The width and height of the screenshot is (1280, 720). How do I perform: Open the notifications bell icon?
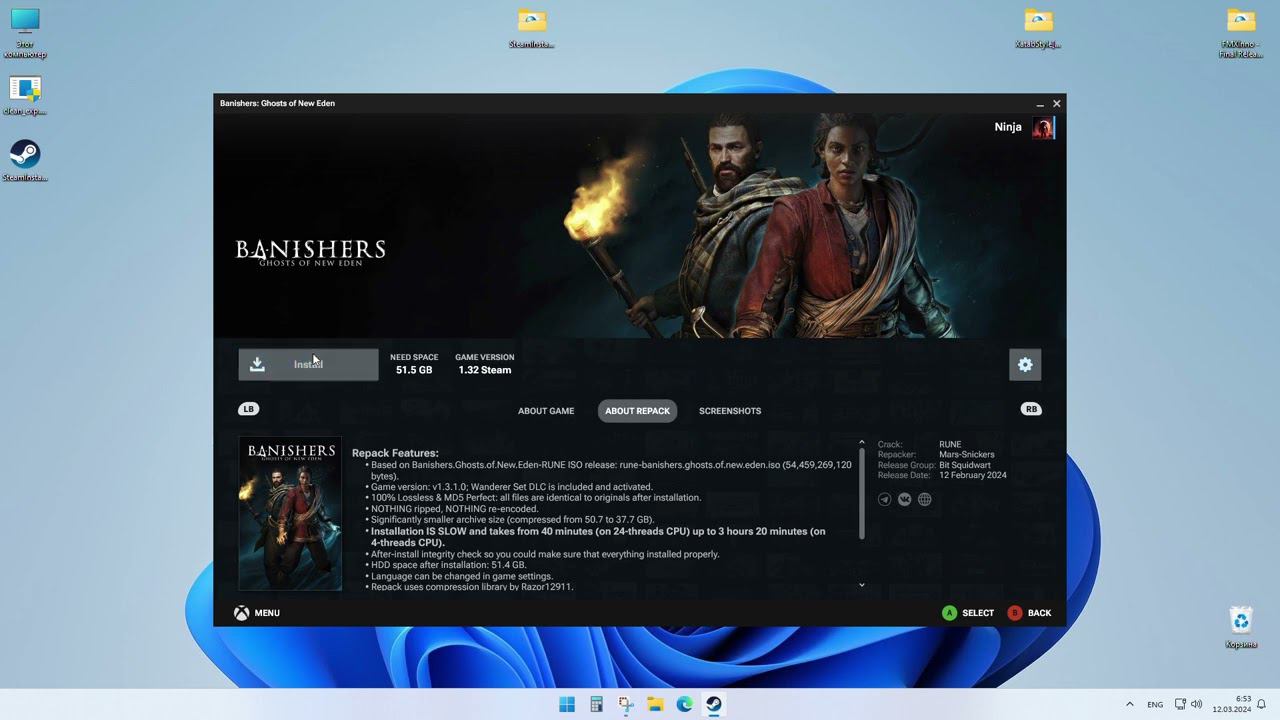1262,704
